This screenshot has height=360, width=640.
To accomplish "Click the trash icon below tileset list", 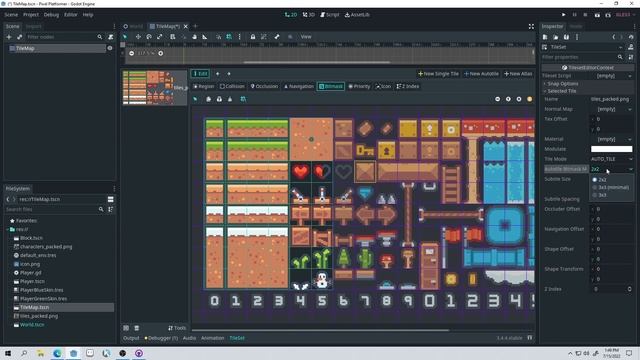I will pyautogui.click(x=137, y=328).
